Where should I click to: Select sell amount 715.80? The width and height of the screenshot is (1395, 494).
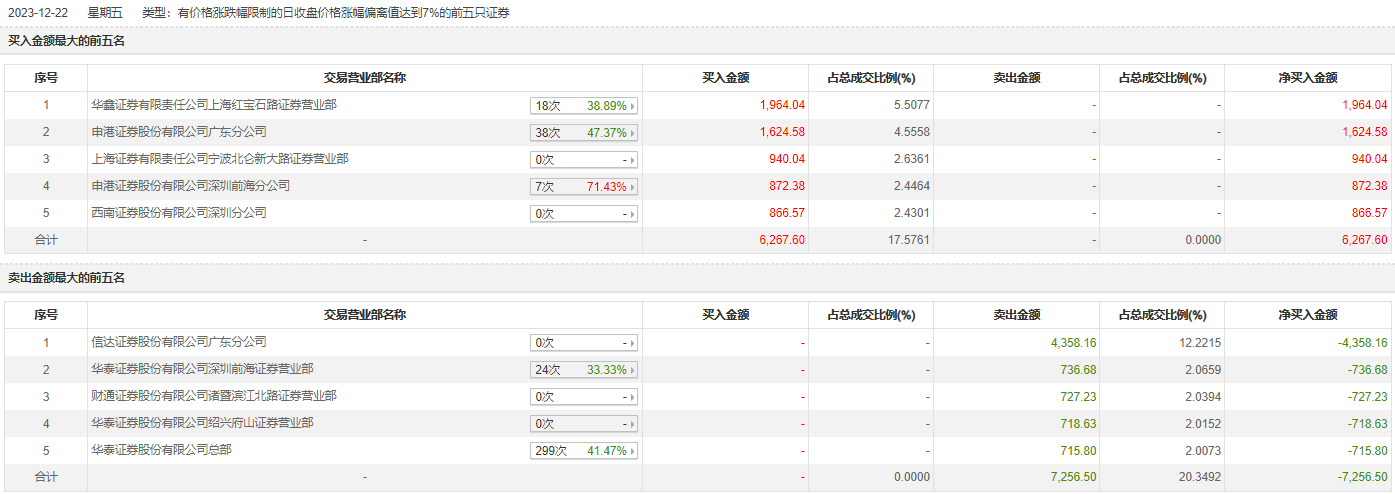[1077, 449]
